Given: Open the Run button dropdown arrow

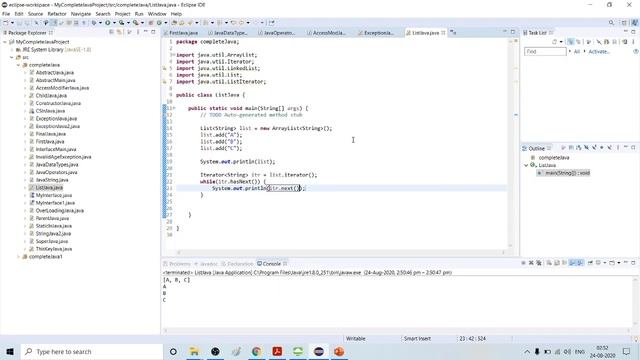Looking at the screenshot, I should tap(114, 23).
